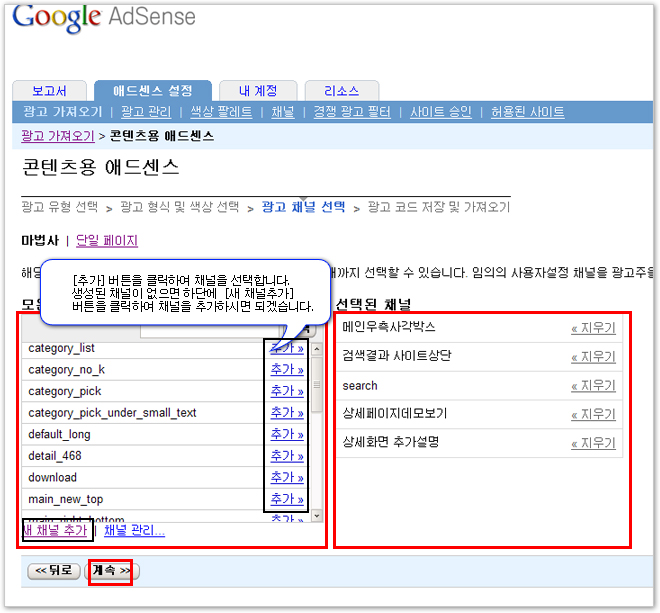Remove the search channel
This screenshot has width=660, height=613.
pos(593,385)
